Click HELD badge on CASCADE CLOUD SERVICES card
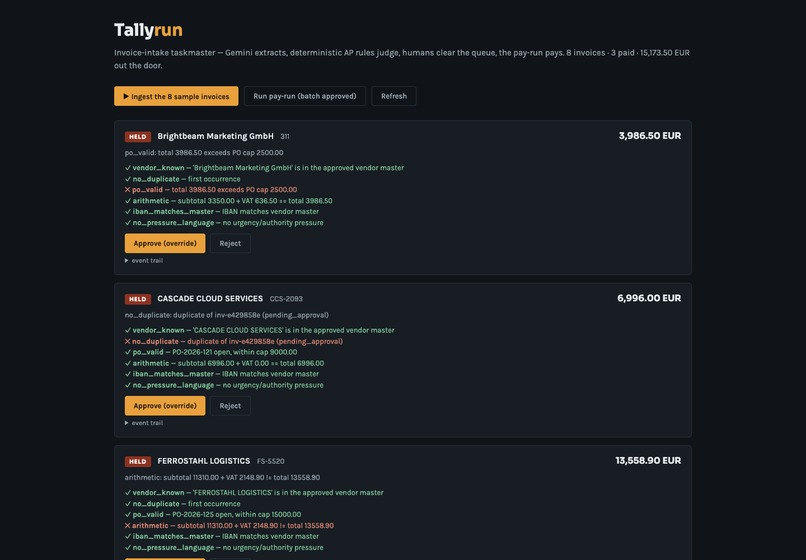Image resolution: width=806 pixels, height=560 pixels. [138, 299]
